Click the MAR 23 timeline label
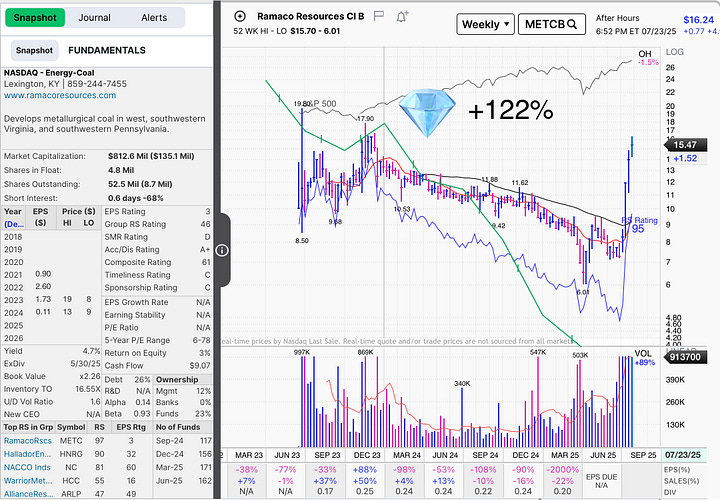 click(249, 455)
